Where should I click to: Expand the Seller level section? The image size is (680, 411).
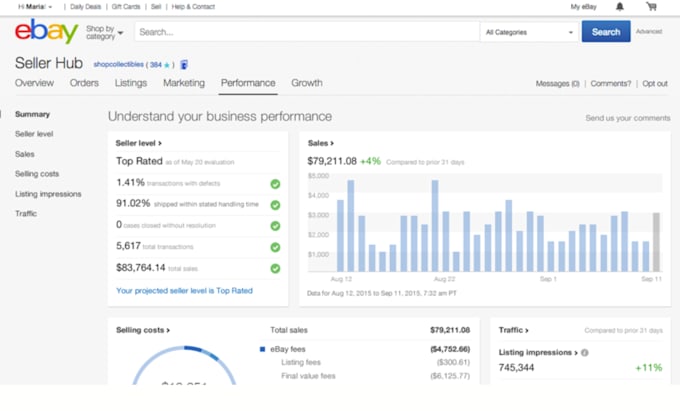(x=138, y=143)
